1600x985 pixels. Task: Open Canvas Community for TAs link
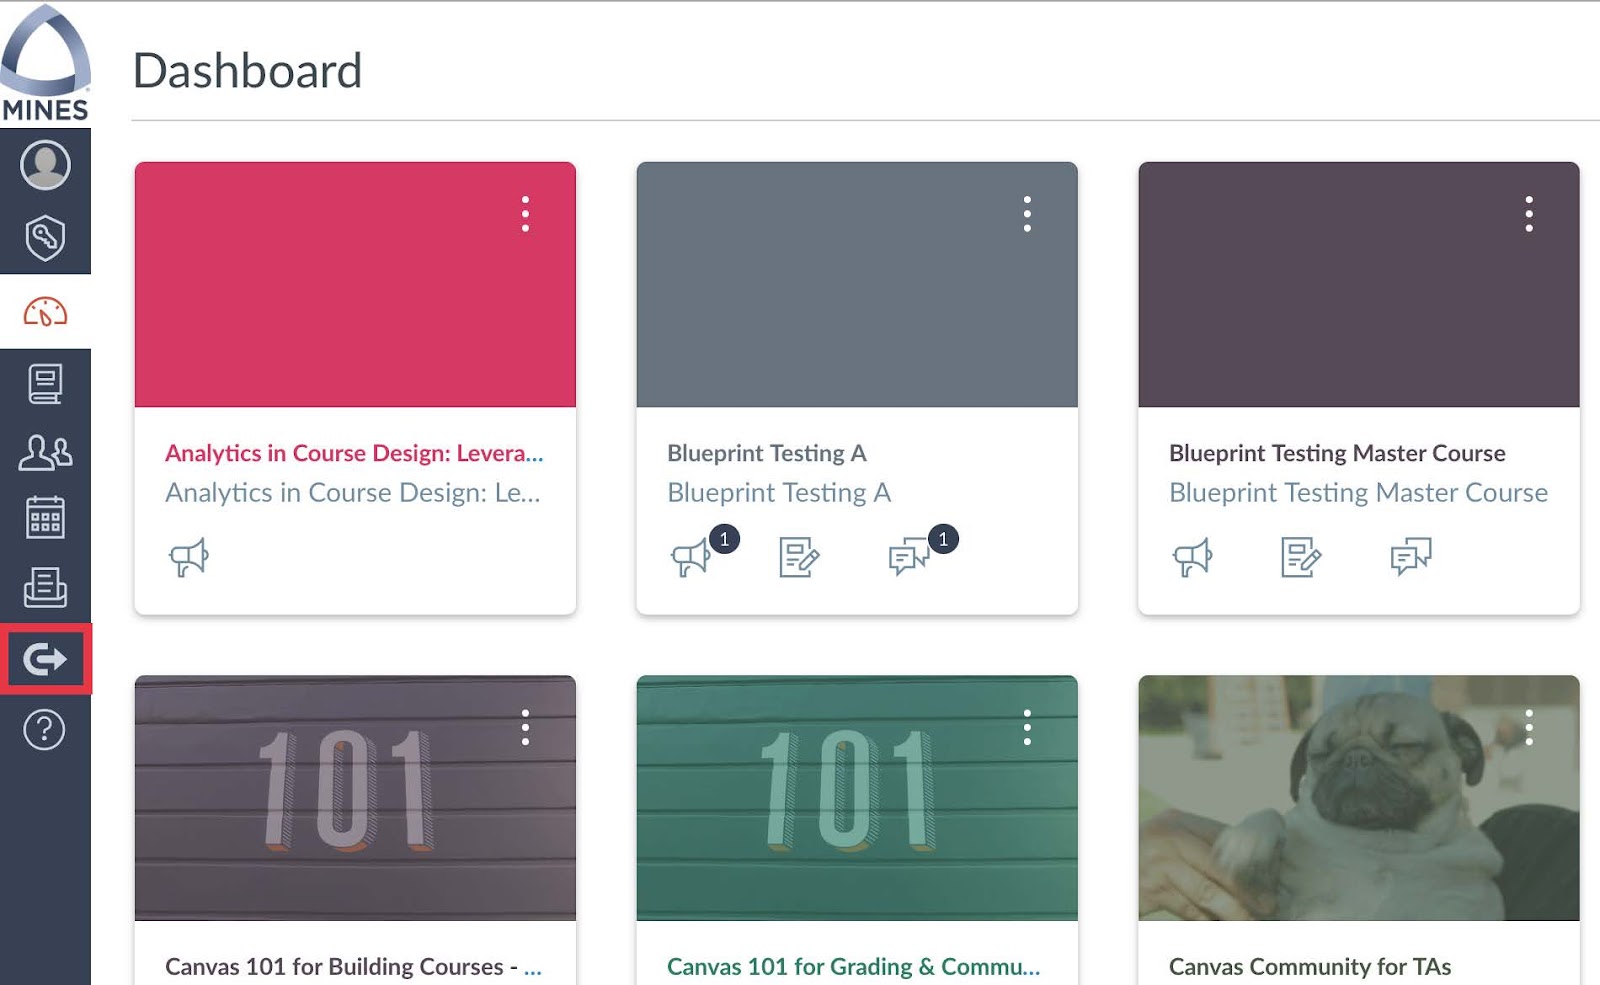coord(1310,967)
